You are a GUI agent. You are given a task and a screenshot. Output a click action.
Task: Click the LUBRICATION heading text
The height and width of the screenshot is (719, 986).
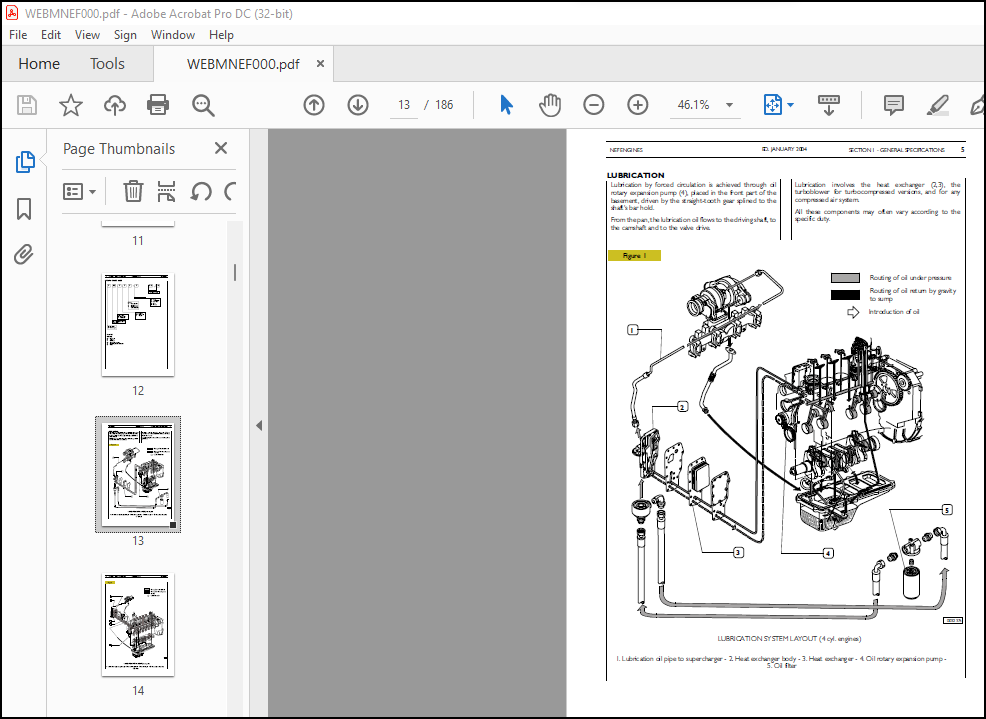[635, 175]
